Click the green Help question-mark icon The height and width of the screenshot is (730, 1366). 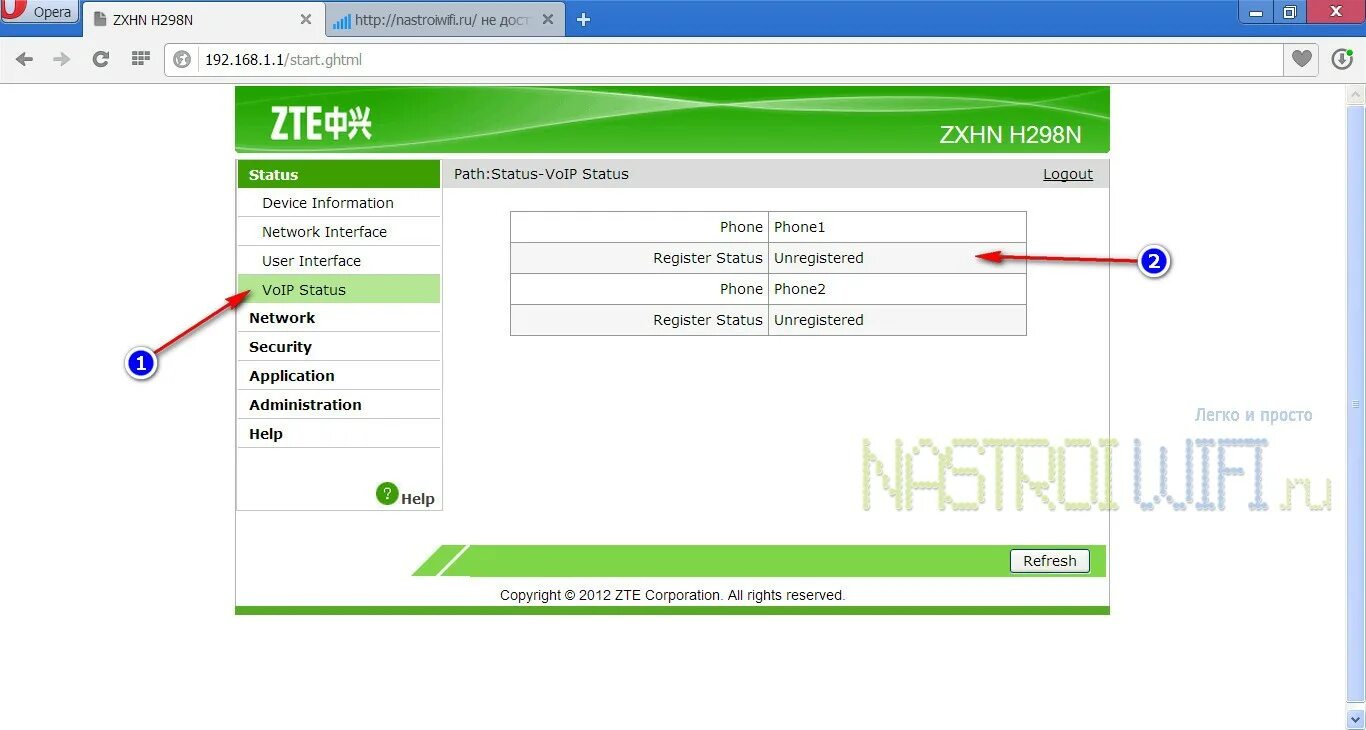click(x=387, y=493)
